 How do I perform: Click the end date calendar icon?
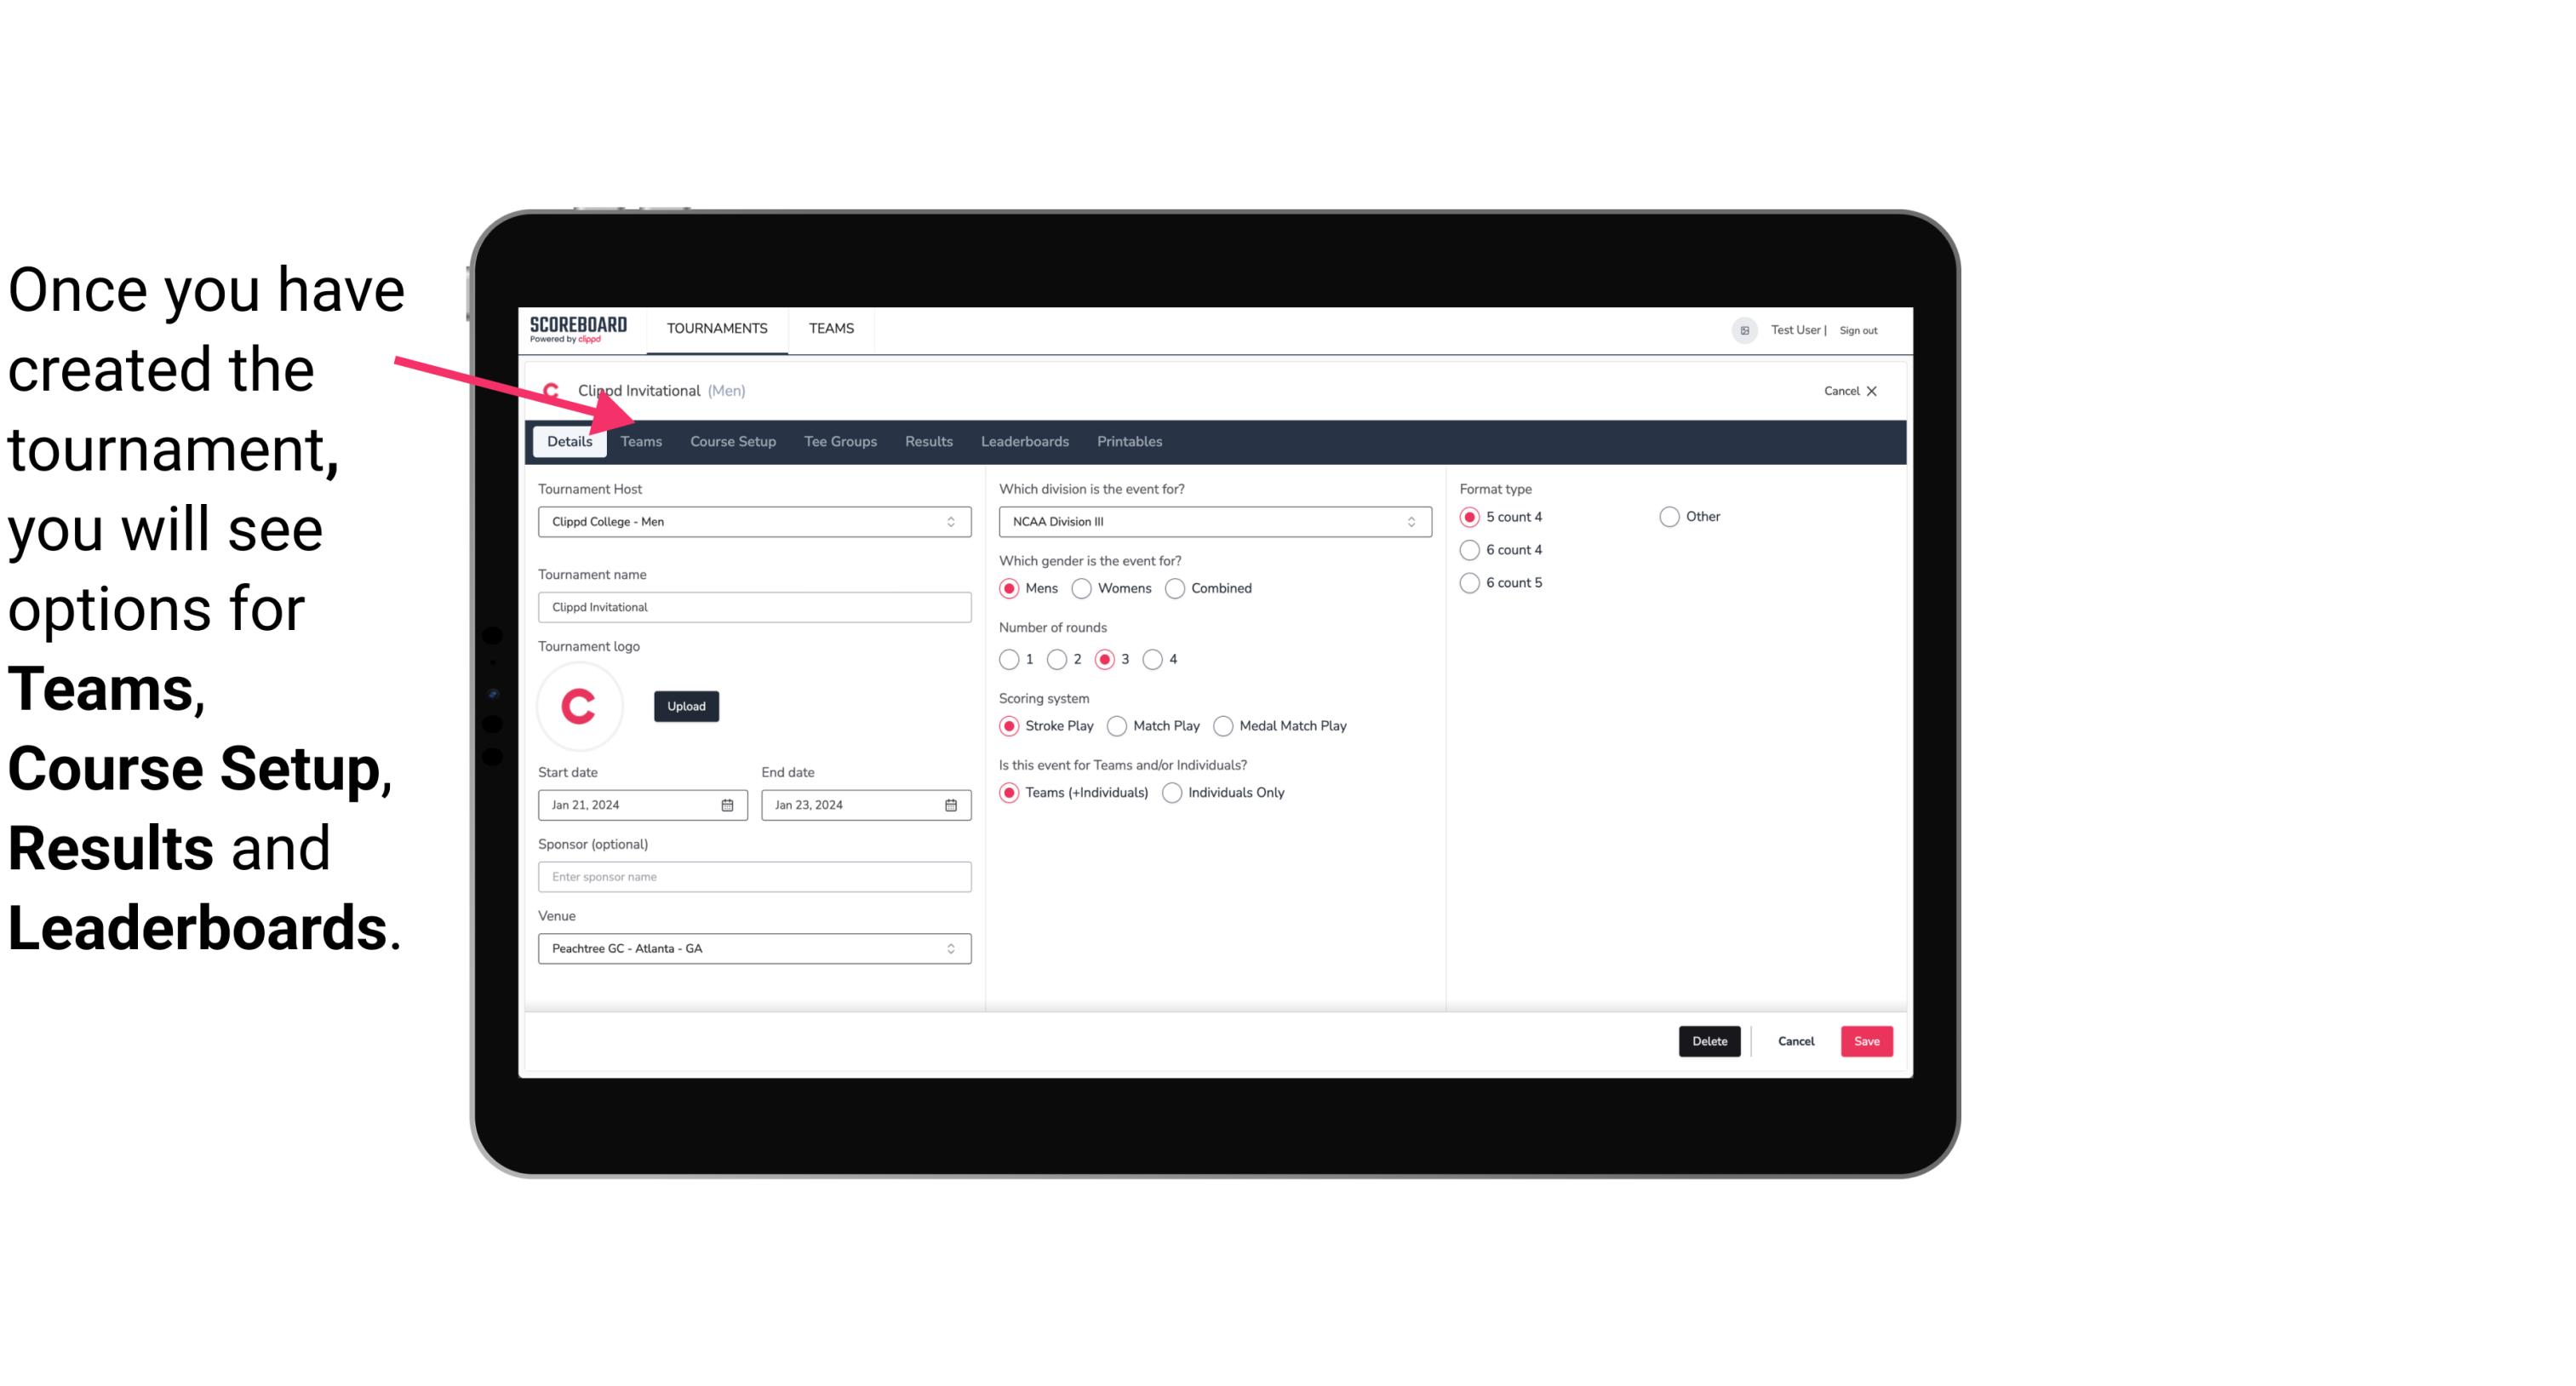tap(950, 804)
